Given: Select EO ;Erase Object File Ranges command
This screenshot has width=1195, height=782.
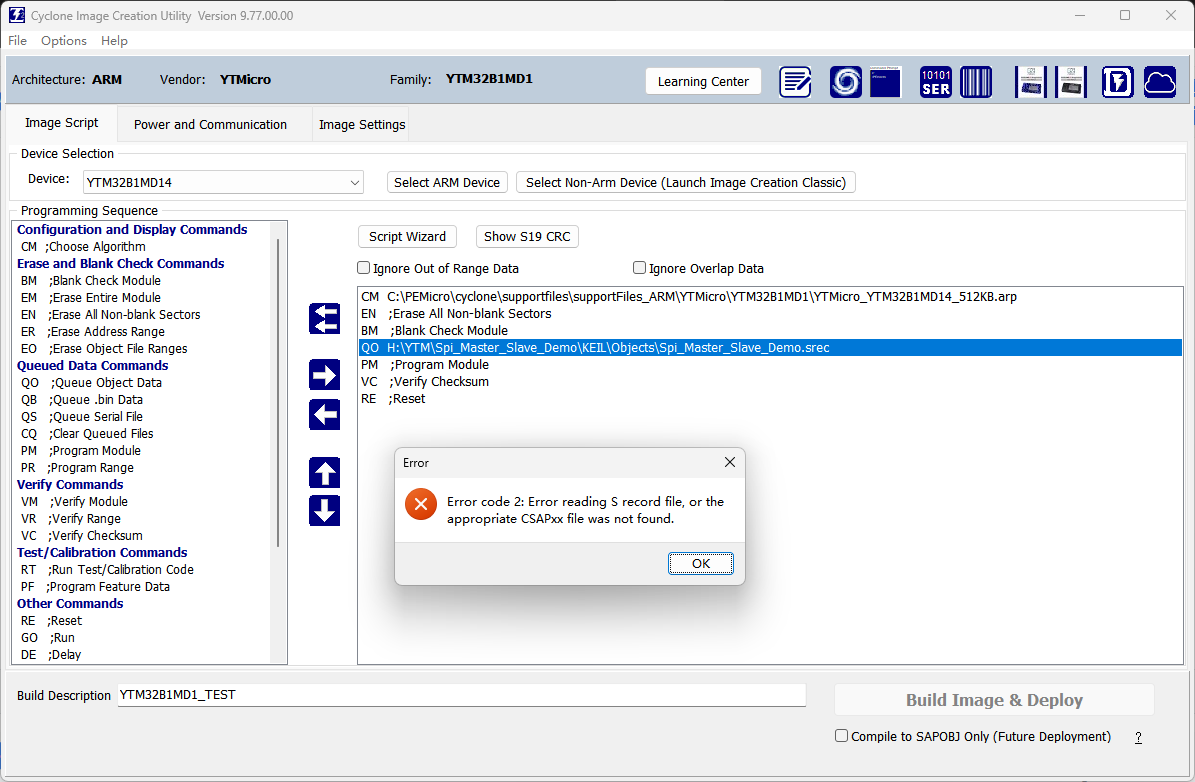Looking at the screenshot, I should pos(104,348).
